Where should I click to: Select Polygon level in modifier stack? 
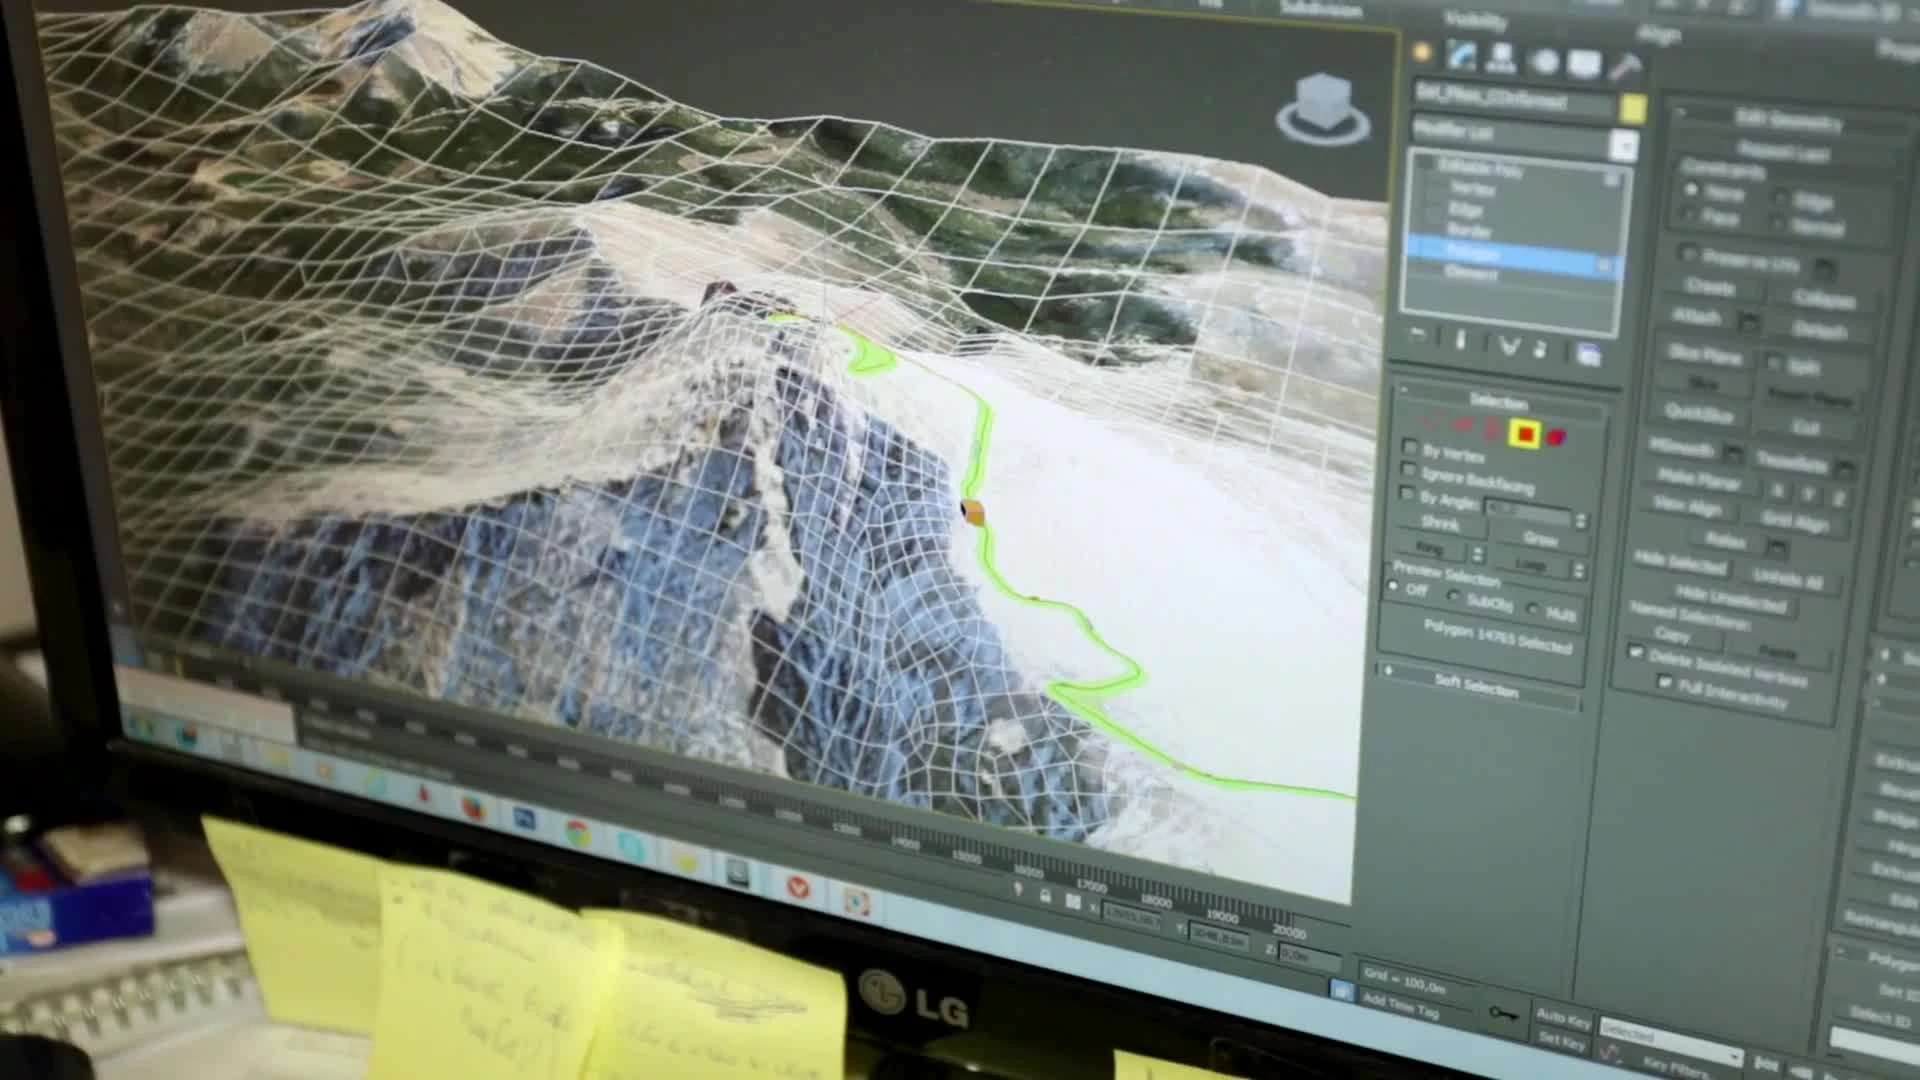click(1473, 254)
